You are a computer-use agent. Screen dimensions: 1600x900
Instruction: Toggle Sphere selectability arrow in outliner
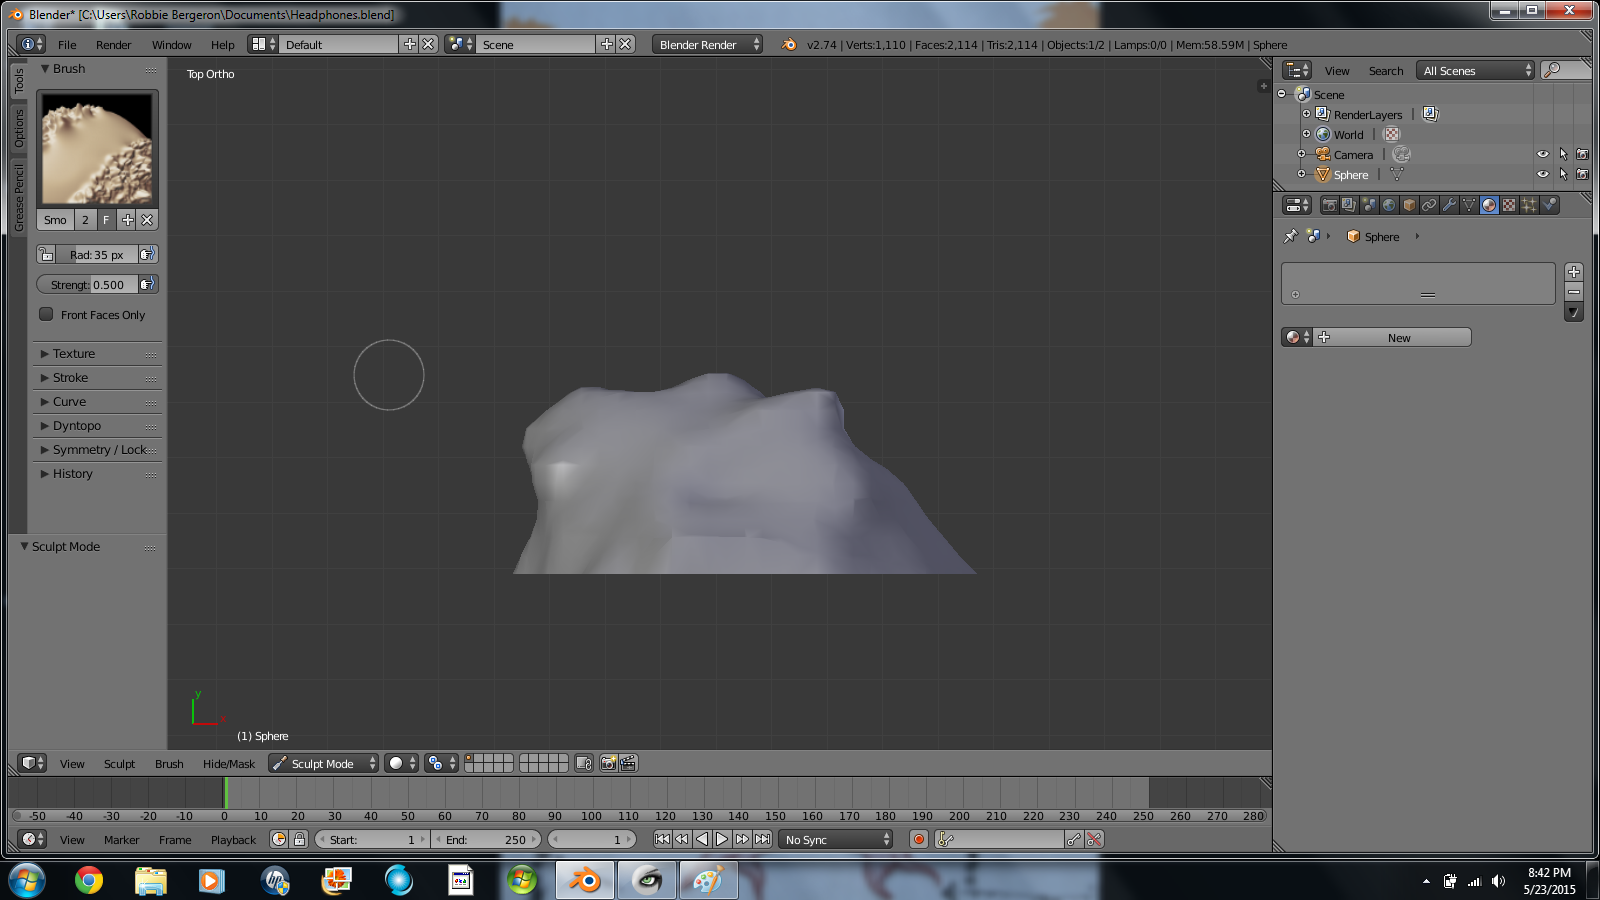point(1563,174)
